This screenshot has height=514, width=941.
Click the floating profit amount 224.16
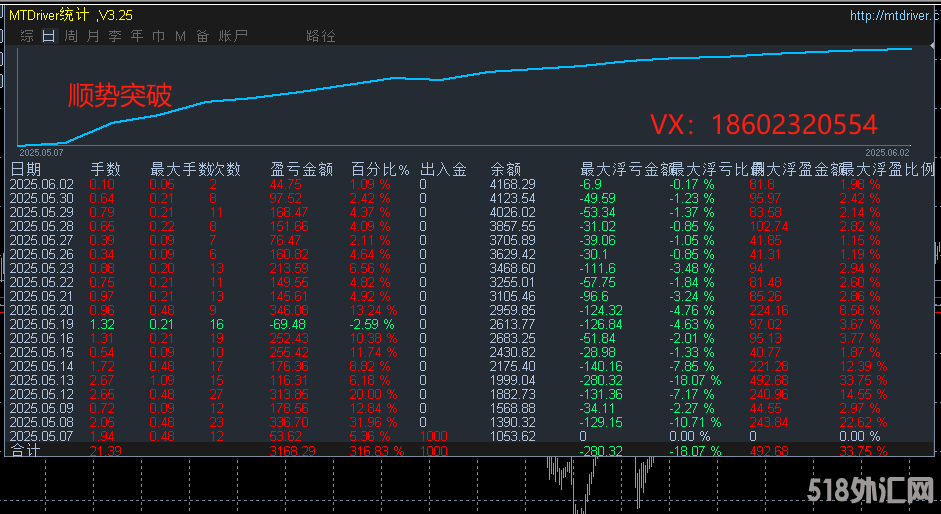pos(769,310)
